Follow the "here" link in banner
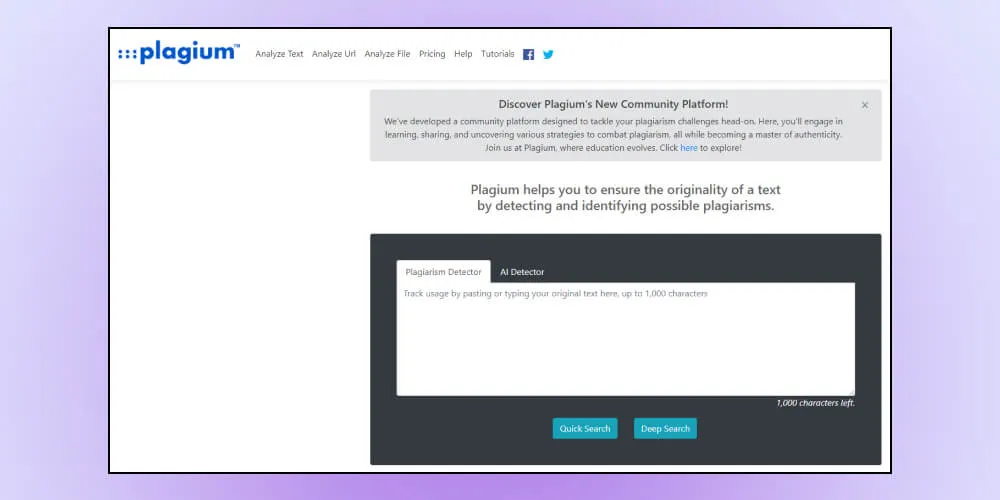 pyautogui.click(x=689, y=148)
